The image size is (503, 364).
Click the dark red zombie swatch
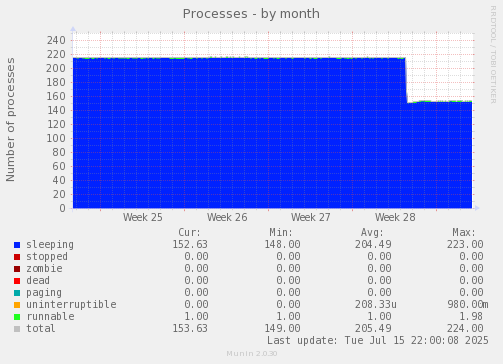coord(17,269)
